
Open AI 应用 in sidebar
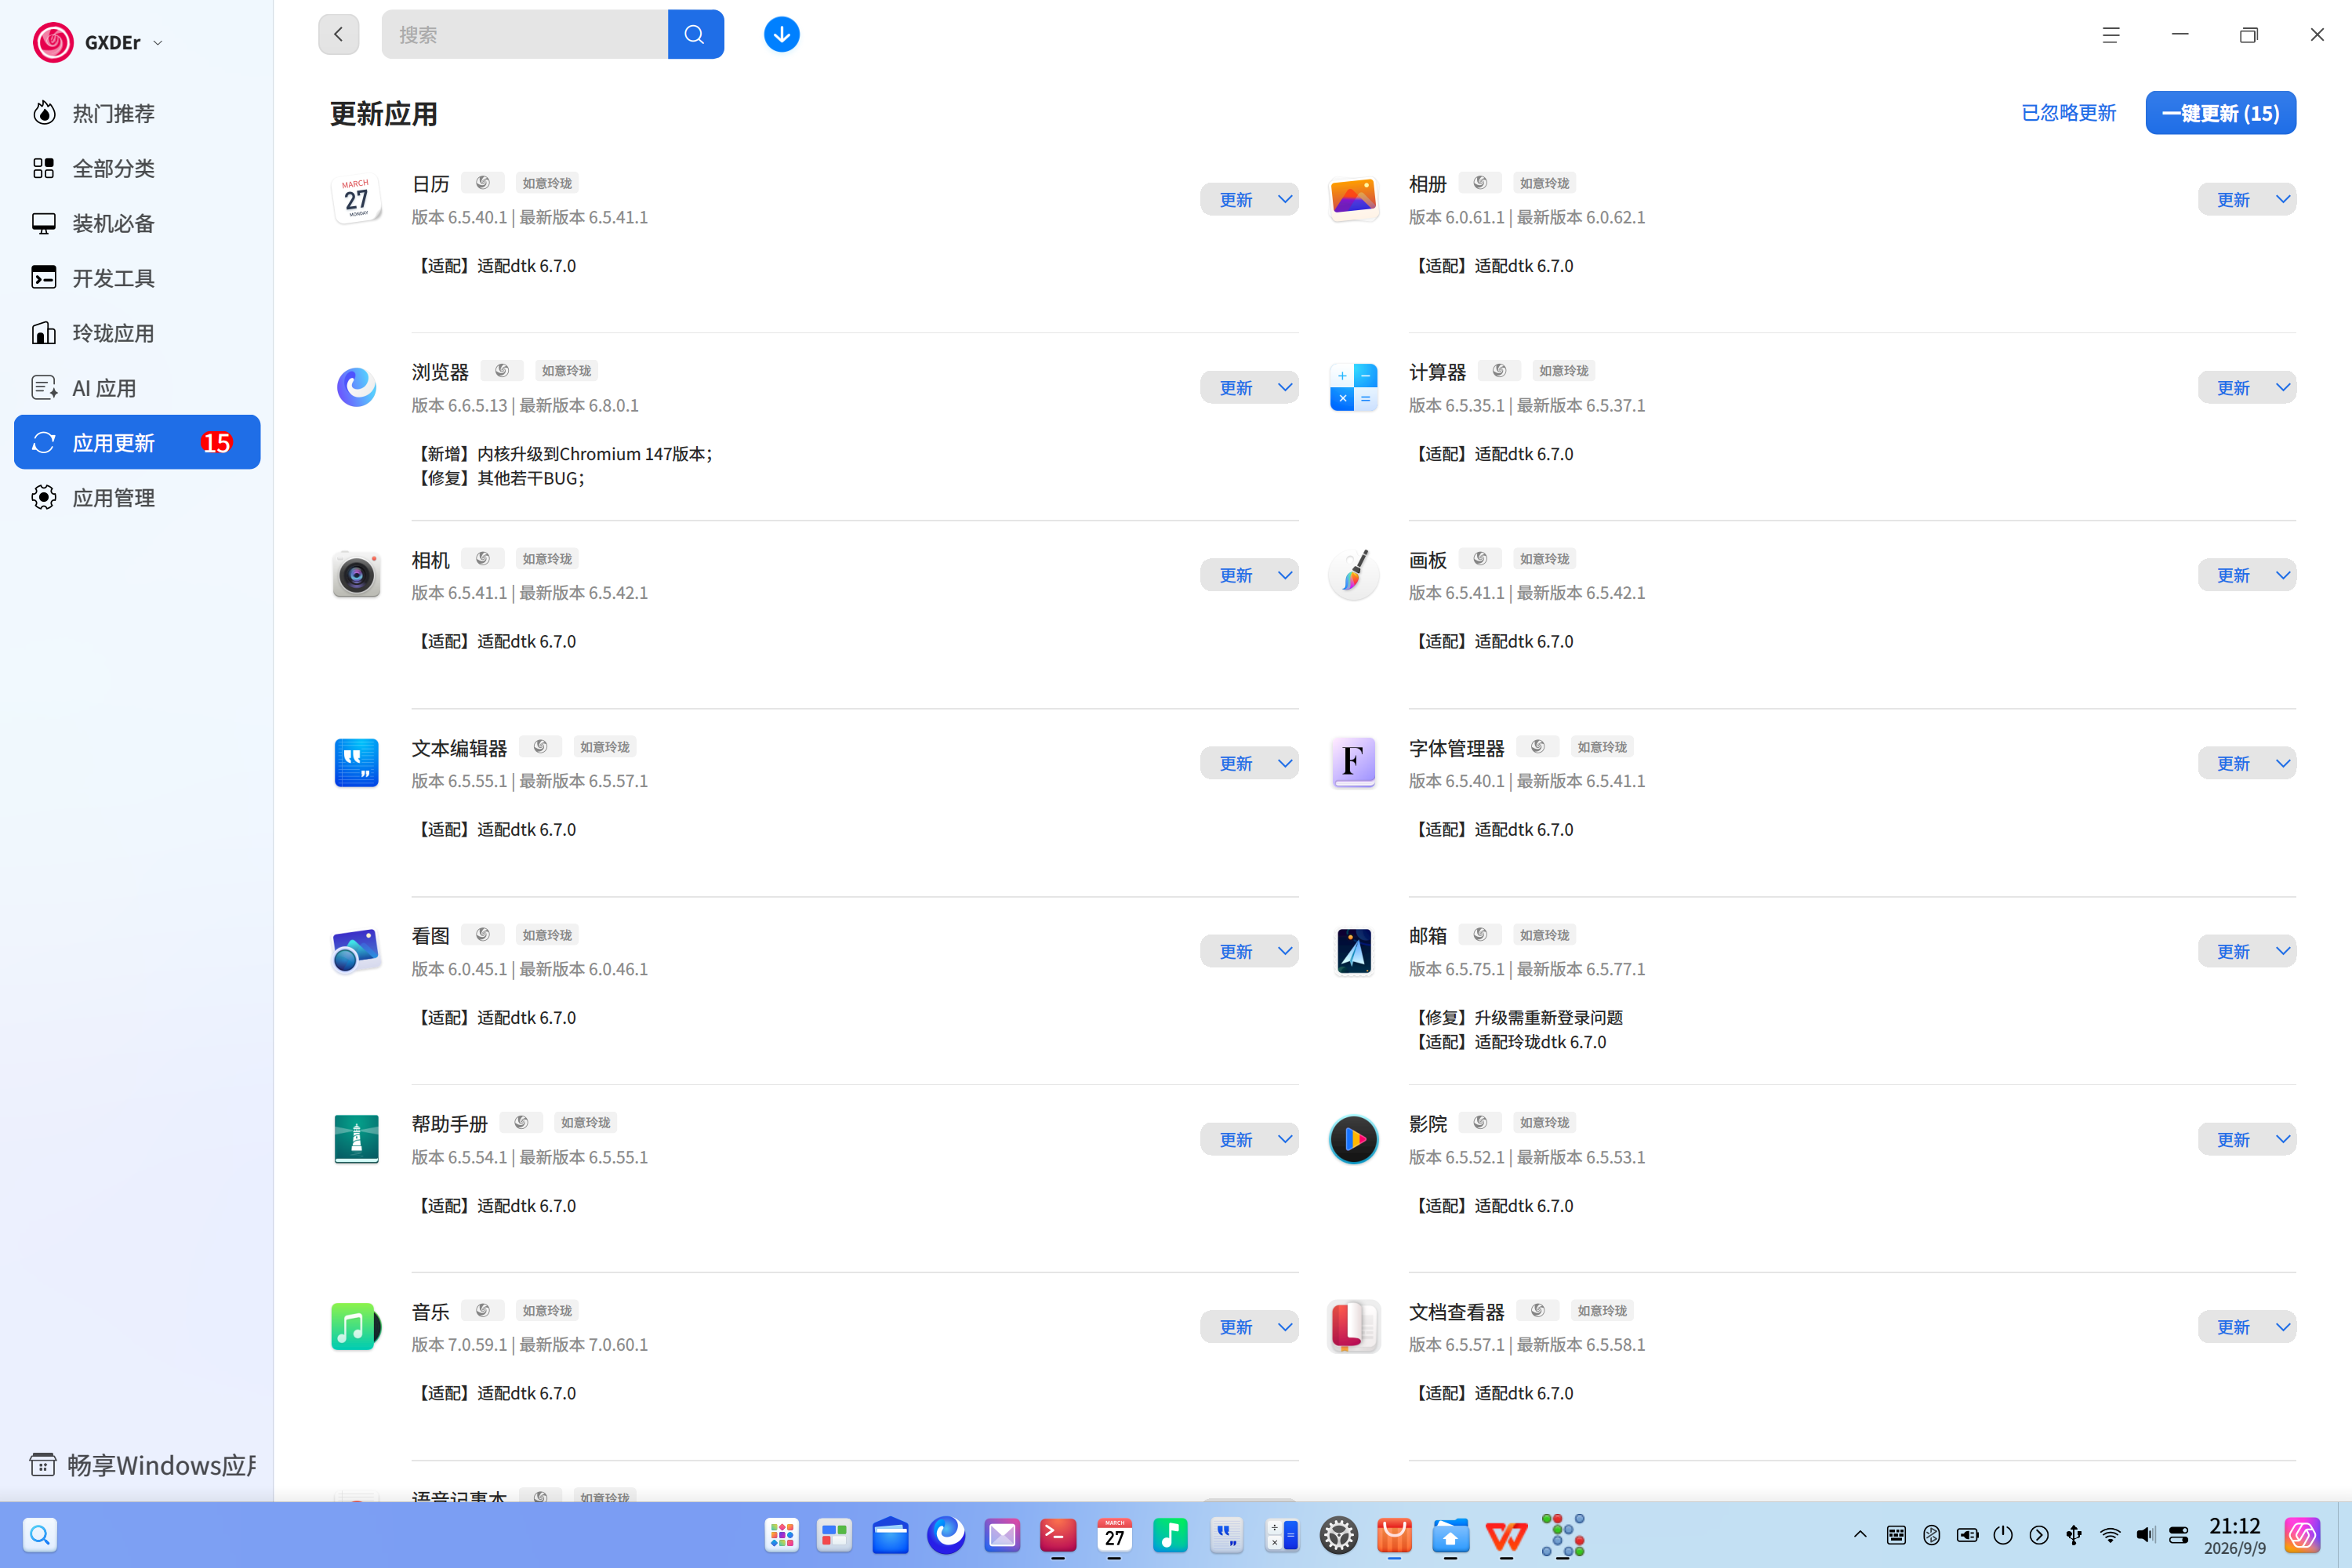(137, 388)
